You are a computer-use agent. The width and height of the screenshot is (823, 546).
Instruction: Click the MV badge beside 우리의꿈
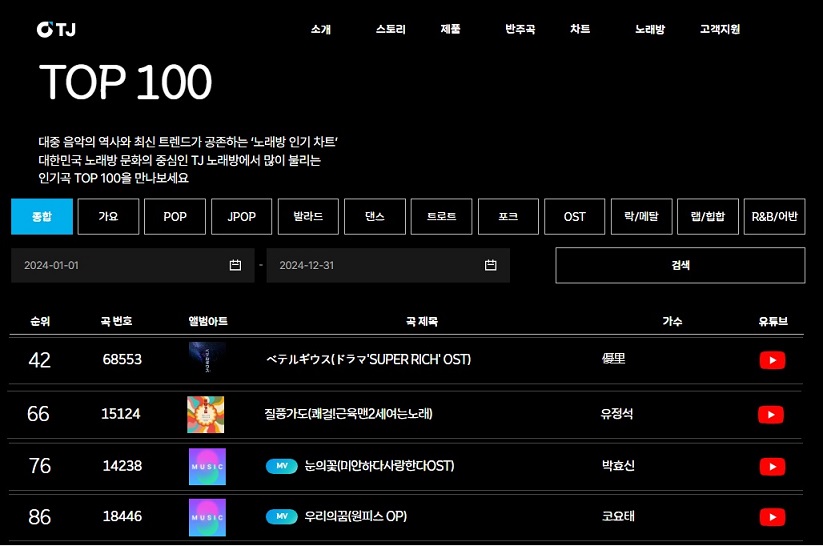[281, 517]
